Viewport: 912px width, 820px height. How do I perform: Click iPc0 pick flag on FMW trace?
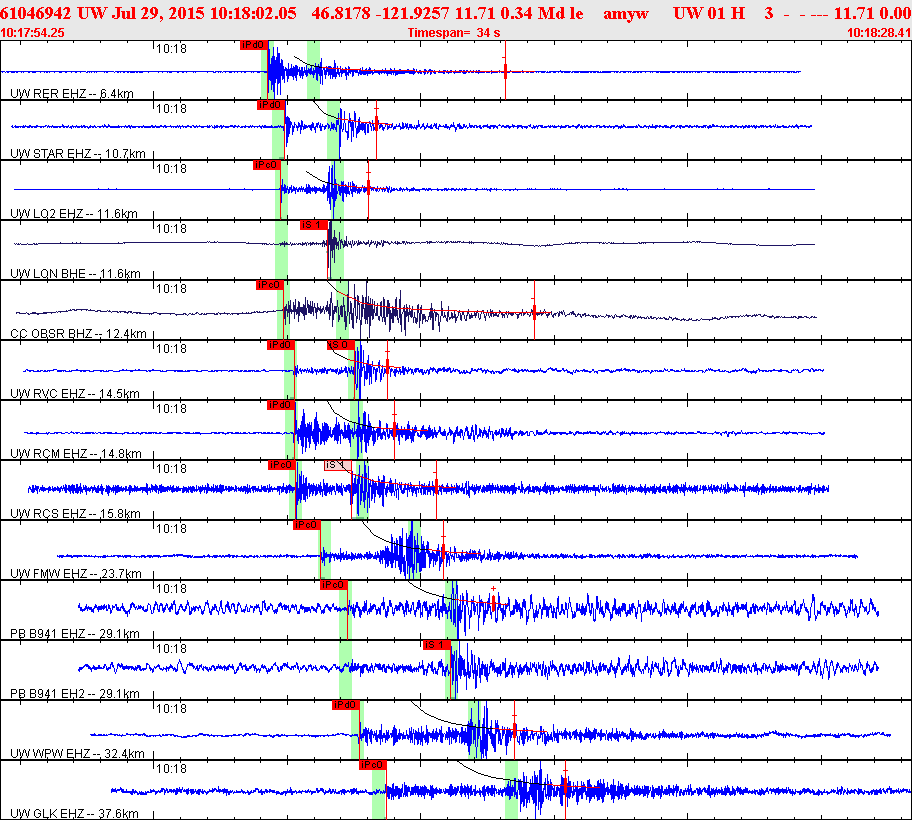pyautogui.click(x=306, y=525)
